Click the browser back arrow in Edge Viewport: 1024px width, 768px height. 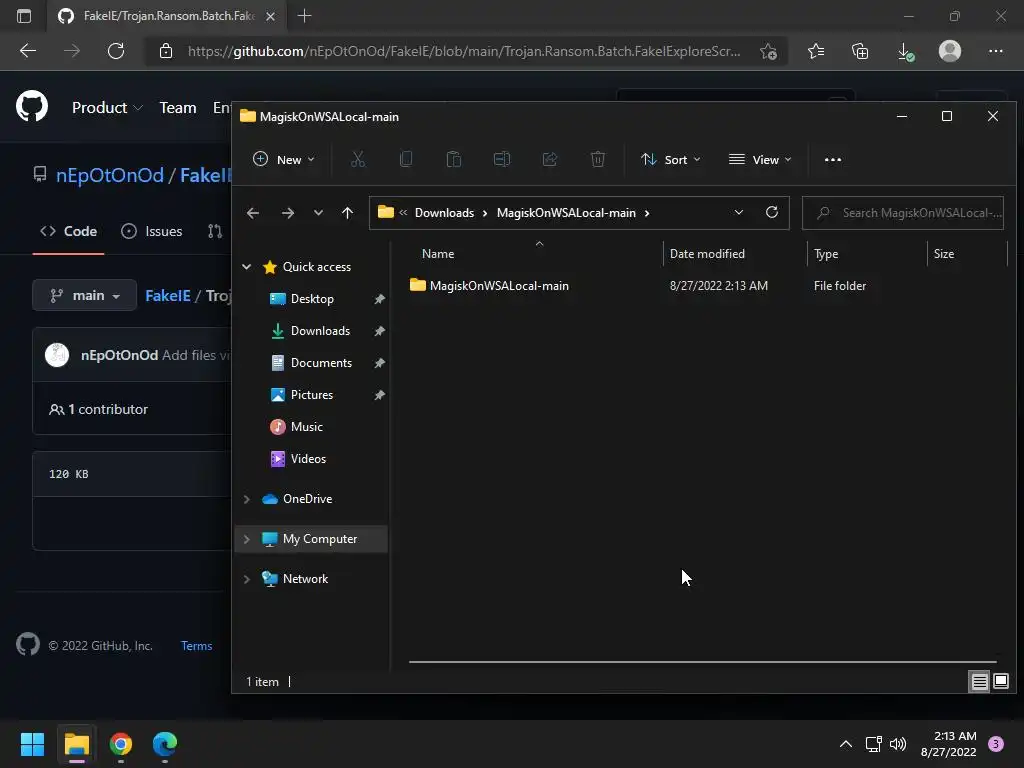coord(28,51)
